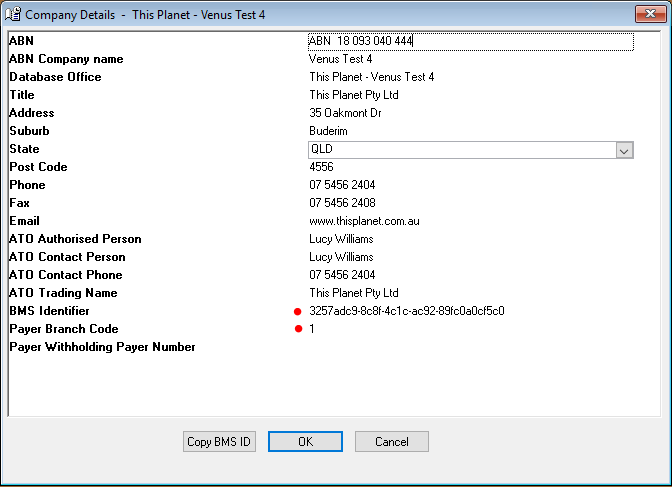Select the Address value 35 Oakmont Dr
This screenshot has width=672, height=487.
coord(345,113)
